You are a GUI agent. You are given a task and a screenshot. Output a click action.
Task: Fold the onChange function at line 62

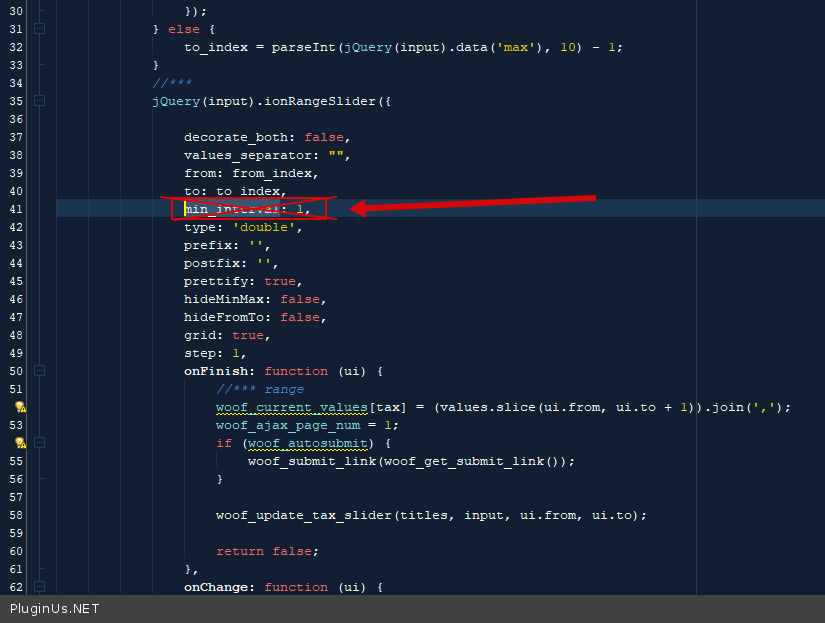tap(39, 587)
